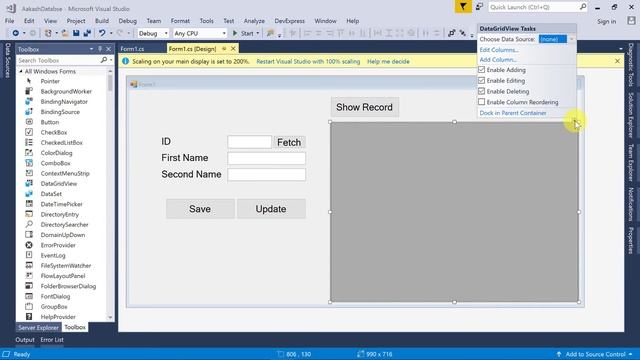Toggle the Enable Adding checkbox
The image size is (640, 360).
point(482,70)
